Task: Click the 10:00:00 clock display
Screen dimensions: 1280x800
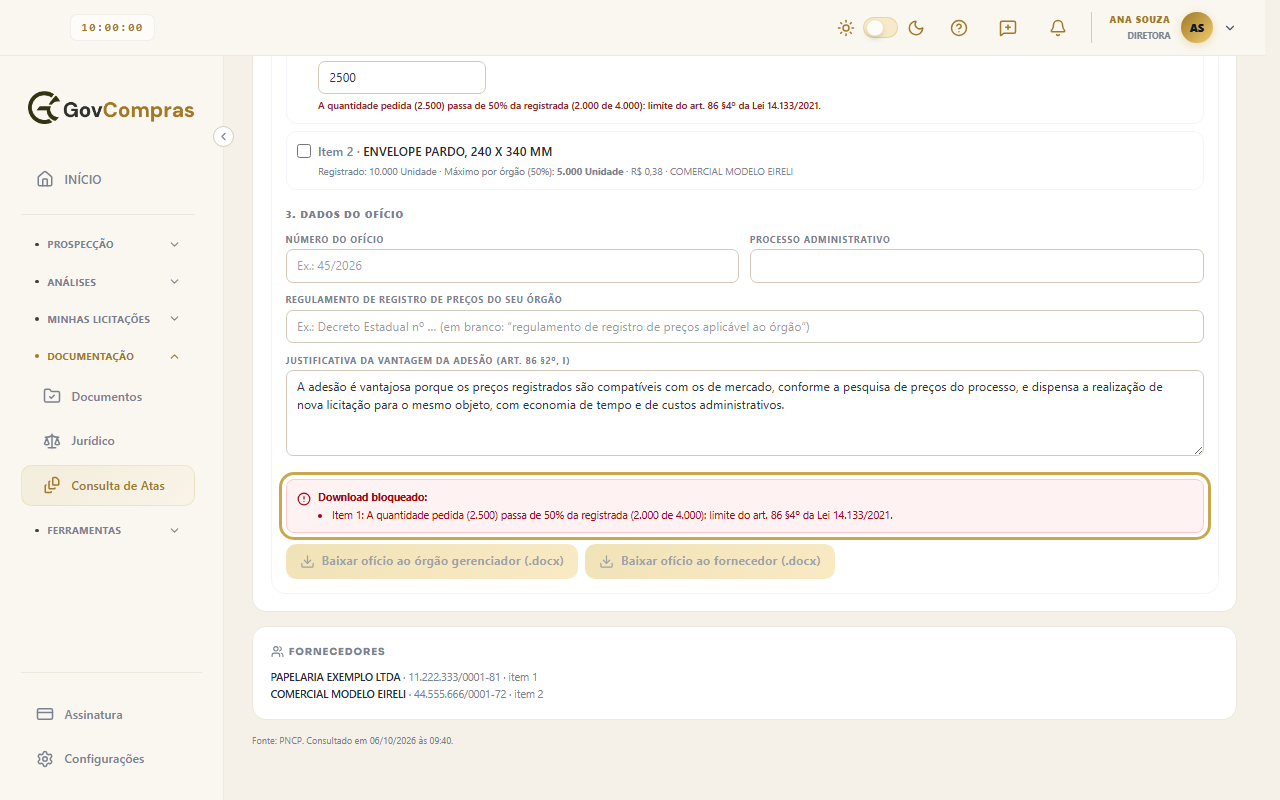Action: click(112, 28)
